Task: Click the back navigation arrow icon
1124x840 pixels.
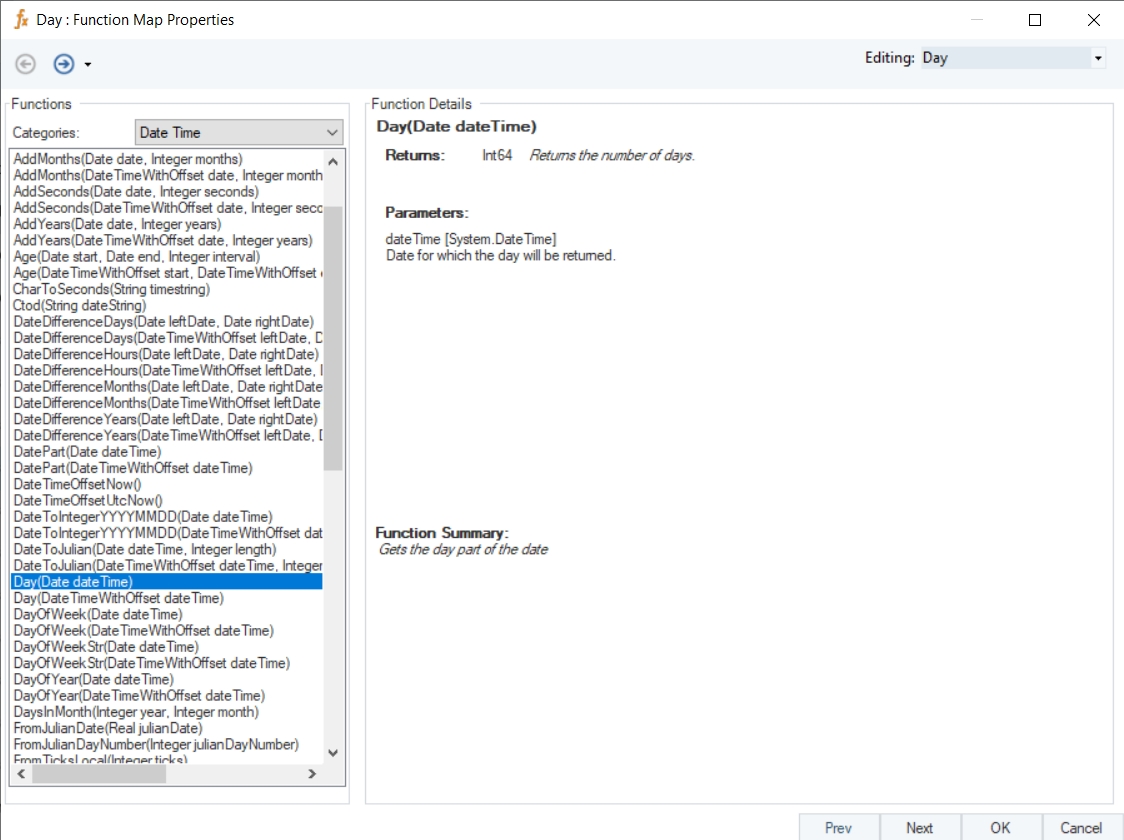Action: pyautogui.click(x=26, y=64)
